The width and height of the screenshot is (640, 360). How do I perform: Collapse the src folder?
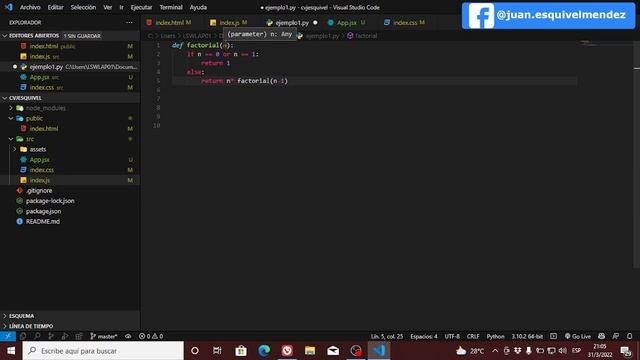[70, 139]
